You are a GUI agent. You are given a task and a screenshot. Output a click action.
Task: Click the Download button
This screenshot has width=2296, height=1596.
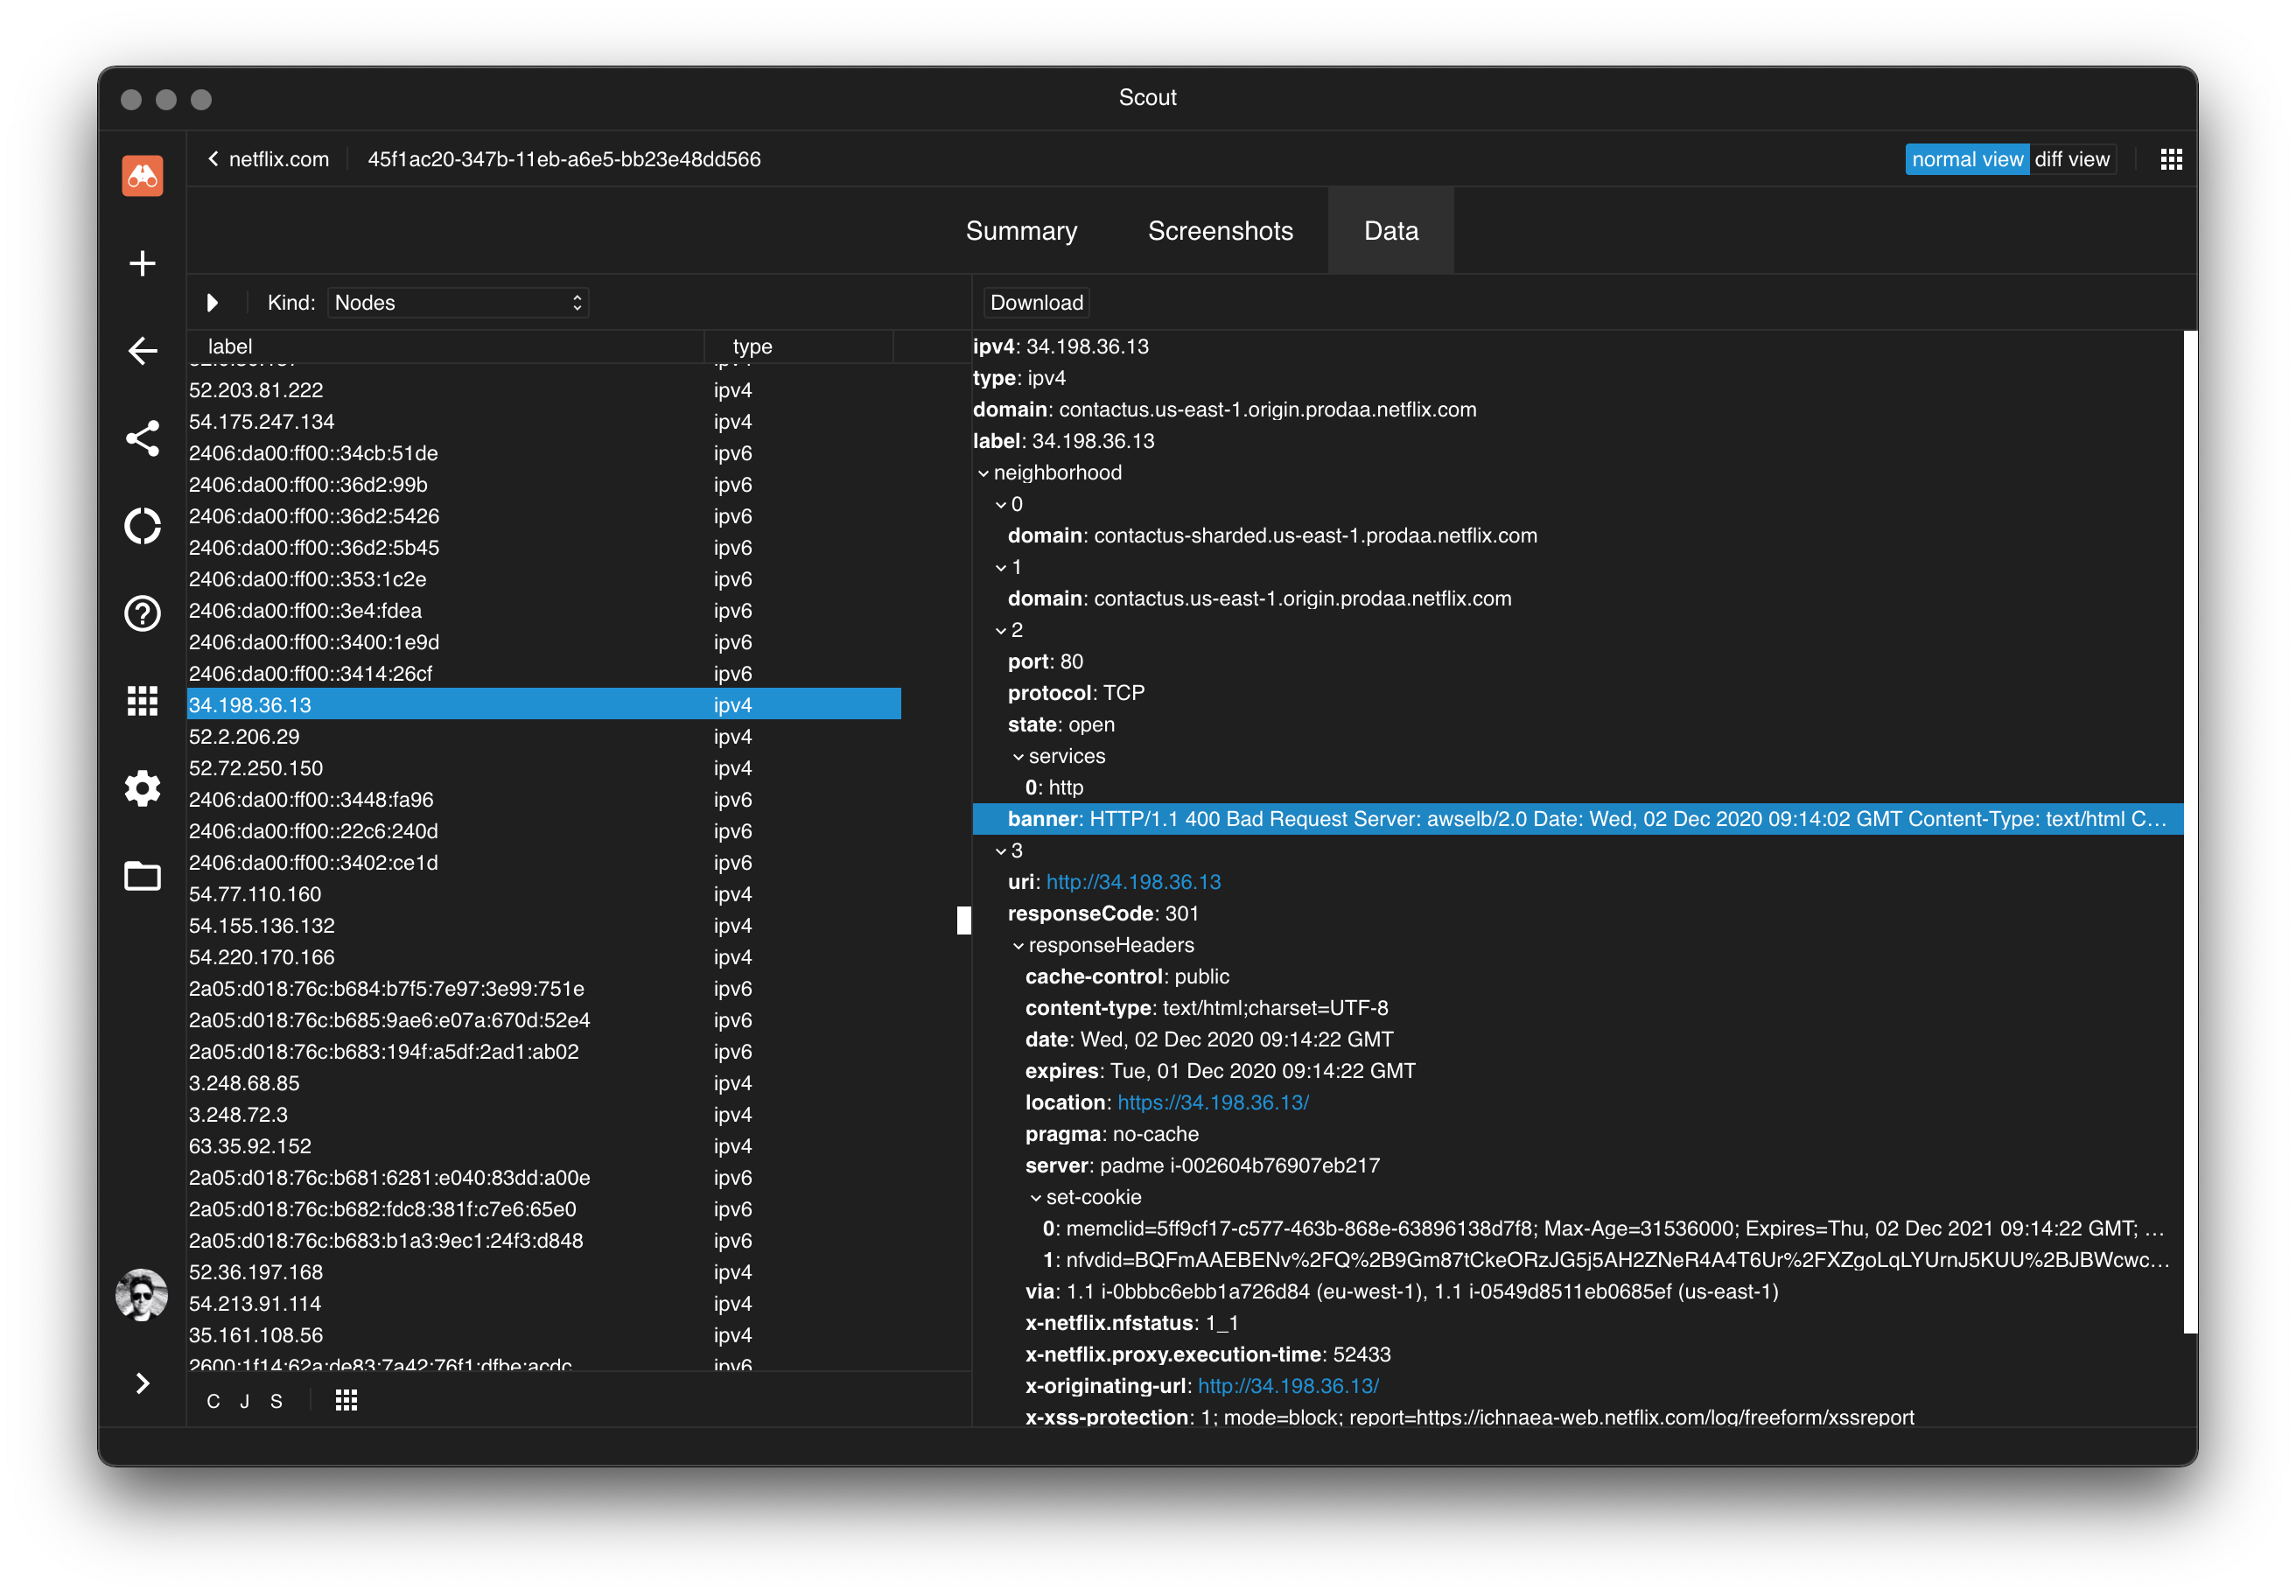tap(1036, 303)
